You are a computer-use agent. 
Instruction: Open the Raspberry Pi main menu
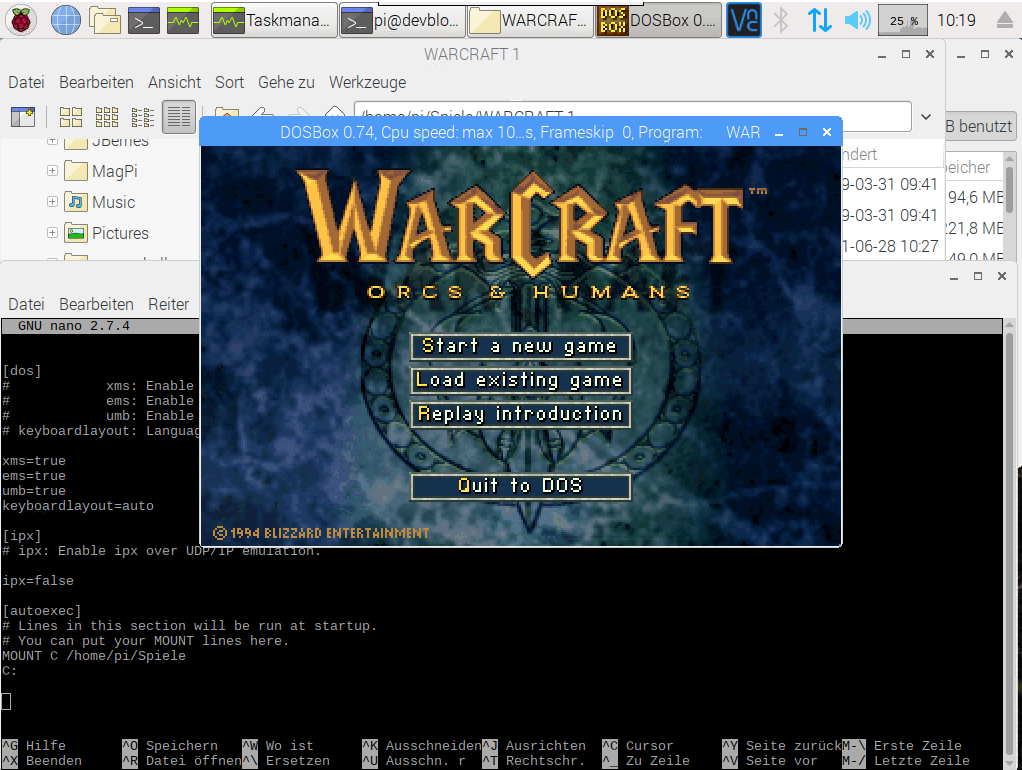point(21,20)
